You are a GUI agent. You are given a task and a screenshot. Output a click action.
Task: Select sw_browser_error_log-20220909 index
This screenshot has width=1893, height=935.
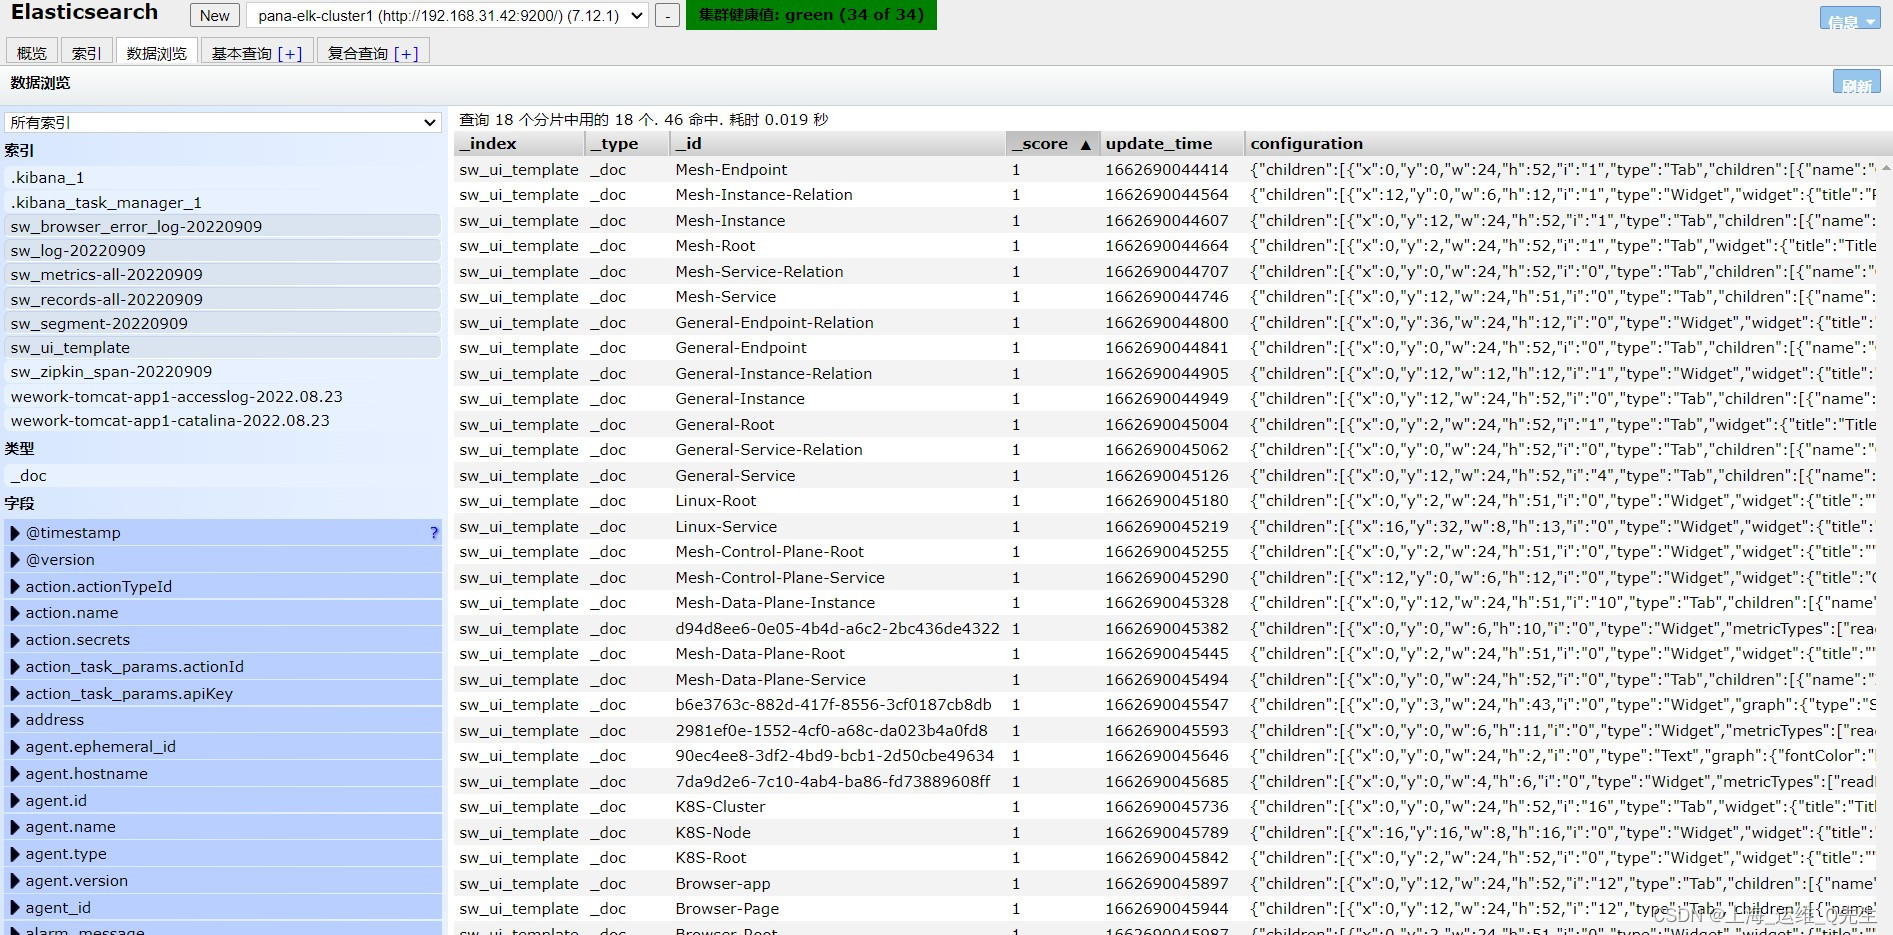pyautogui.click(x=222, y=226)
